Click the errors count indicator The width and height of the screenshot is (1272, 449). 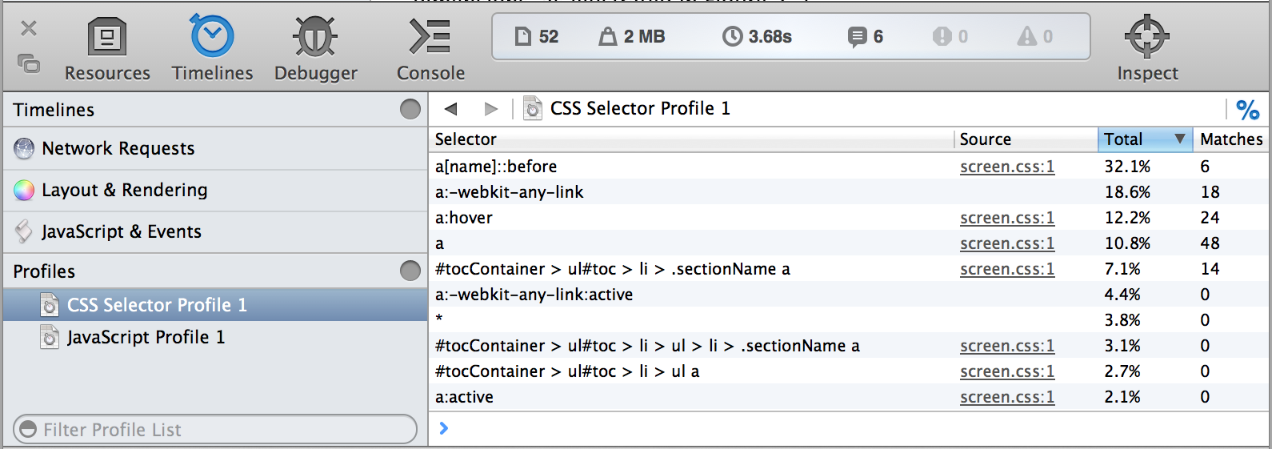click(941, 37)
